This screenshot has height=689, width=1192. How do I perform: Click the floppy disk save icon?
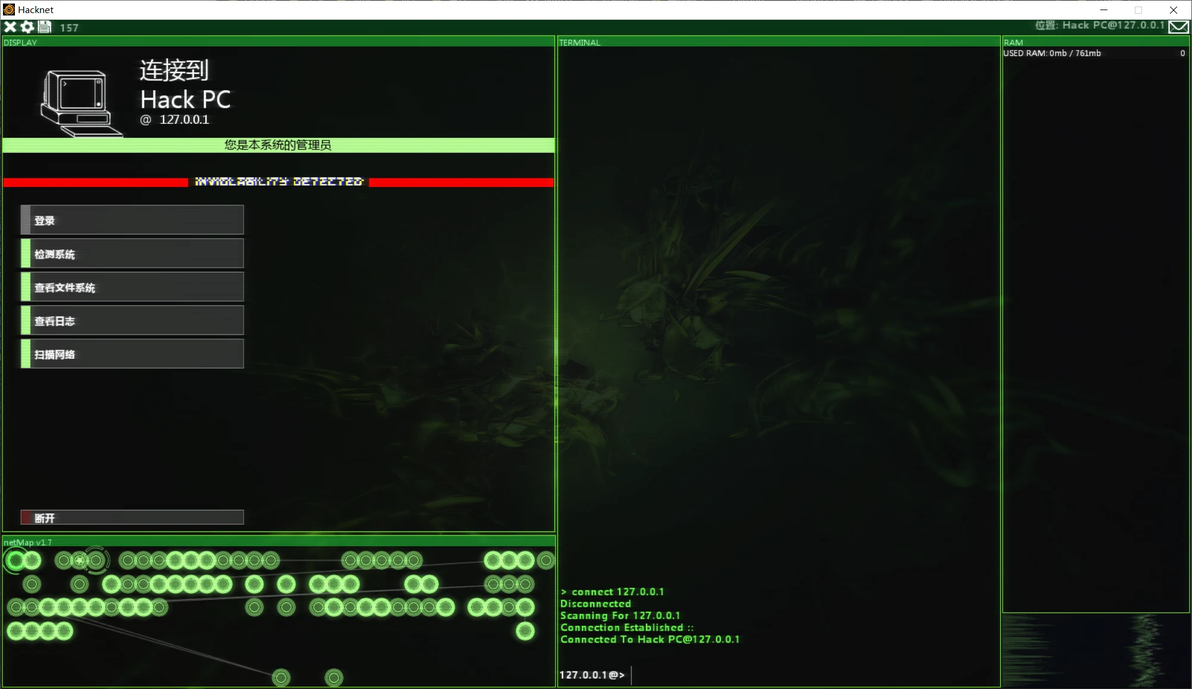pos(45,27)
